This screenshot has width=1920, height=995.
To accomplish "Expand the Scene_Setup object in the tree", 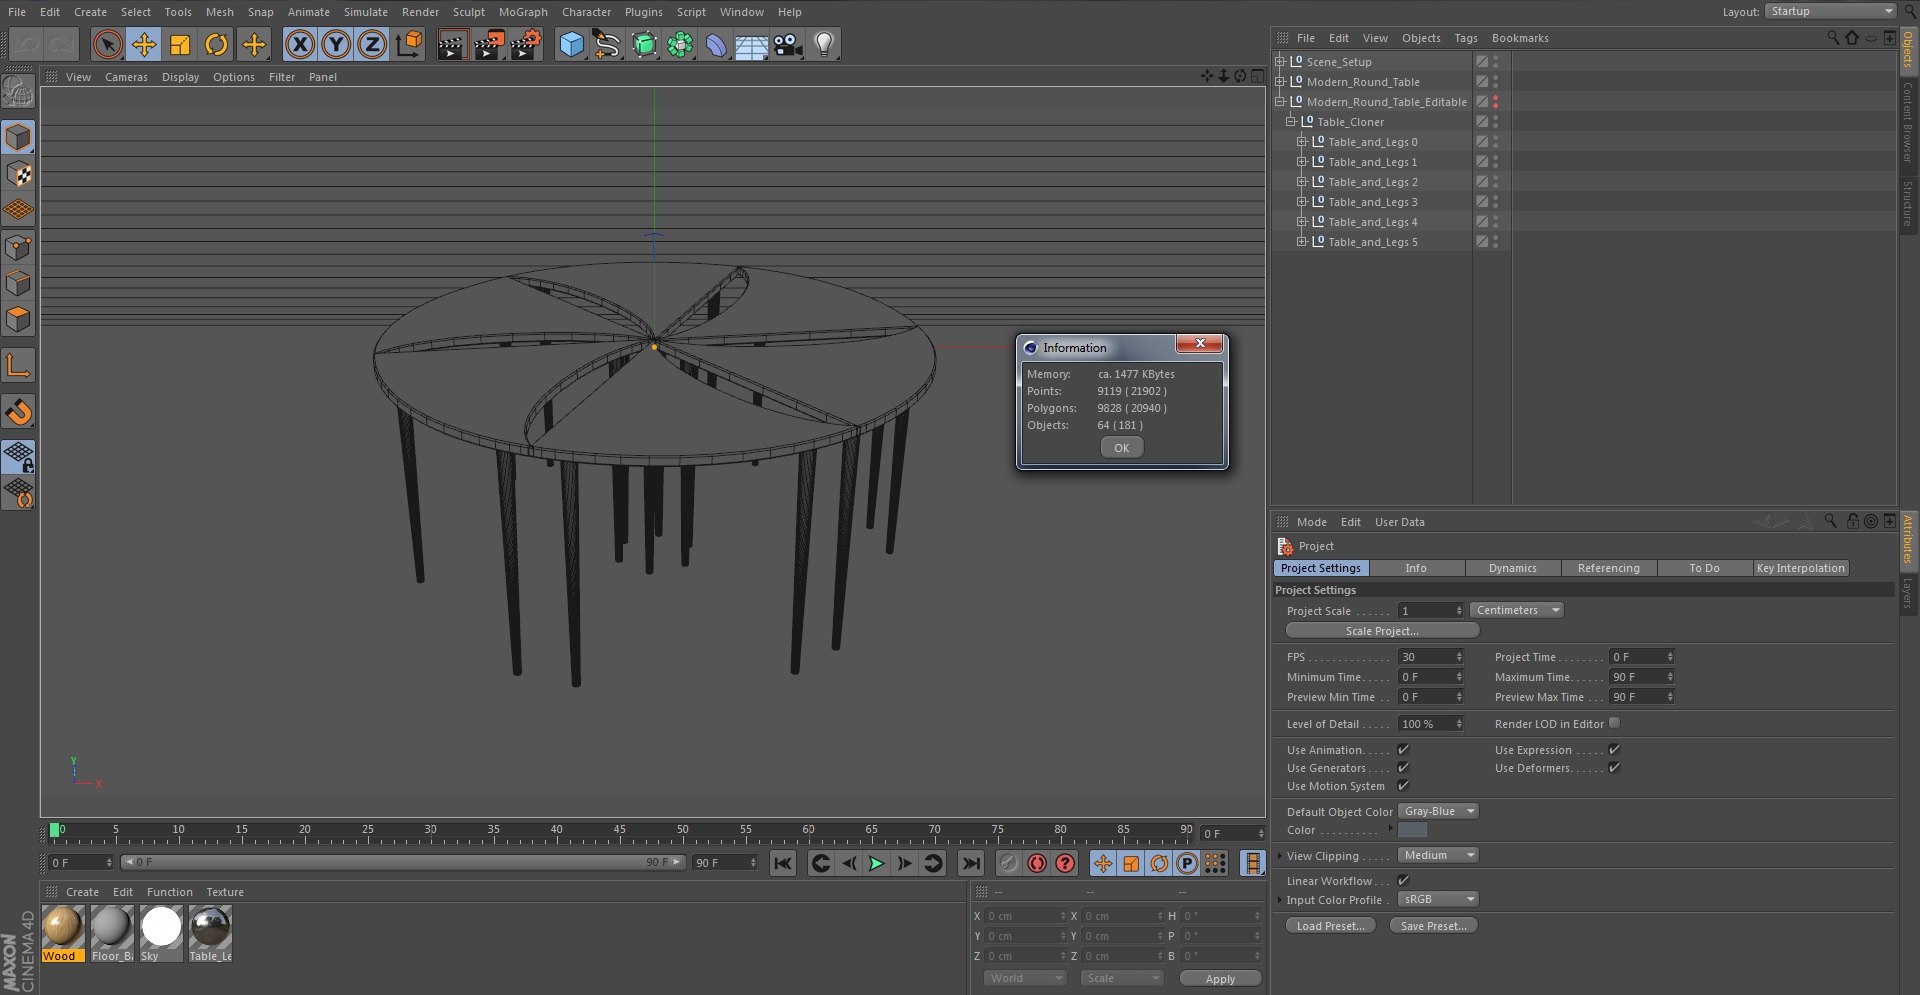I will [1279, 62].
